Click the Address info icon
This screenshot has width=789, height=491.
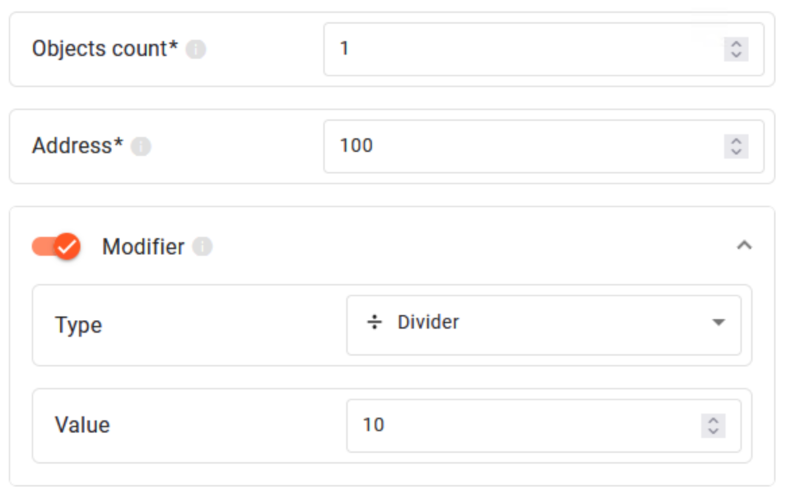[x=141, y=146]
